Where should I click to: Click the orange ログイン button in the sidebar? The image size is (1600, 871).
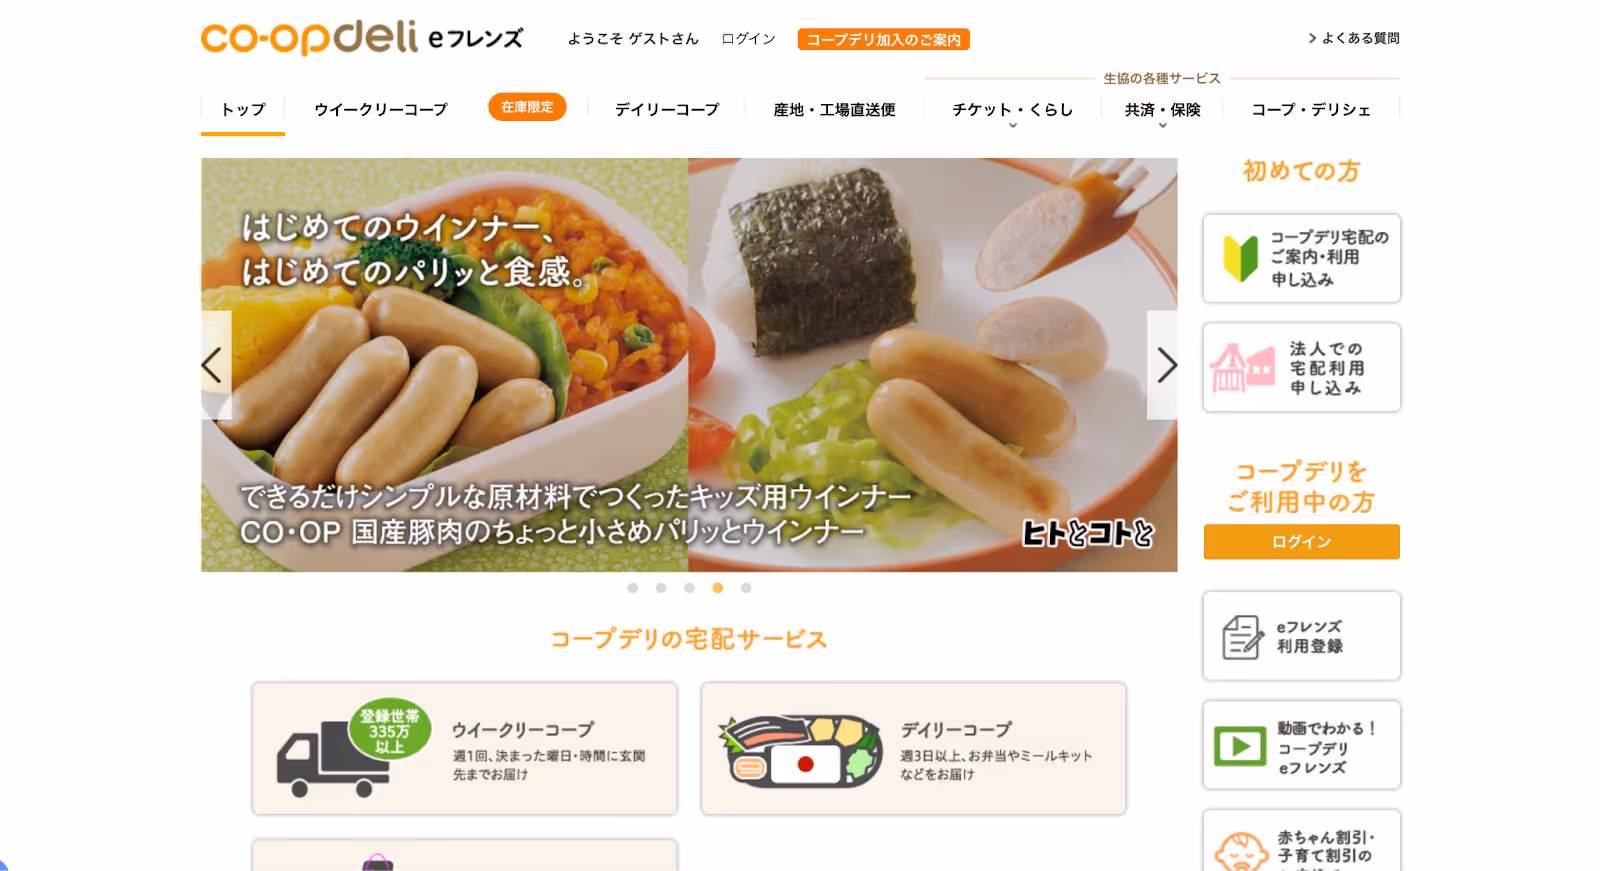coord(1301,542)
